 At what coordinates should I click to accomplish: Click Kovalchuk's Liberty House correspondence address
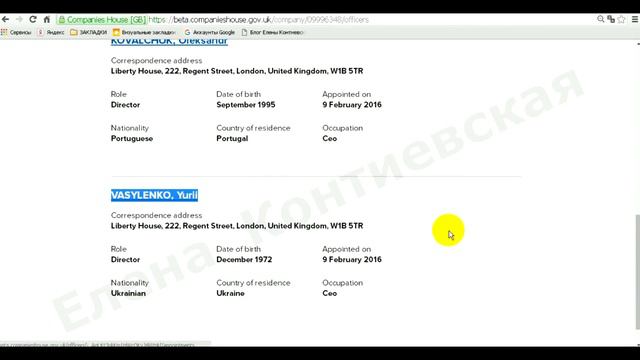(237, 71)
